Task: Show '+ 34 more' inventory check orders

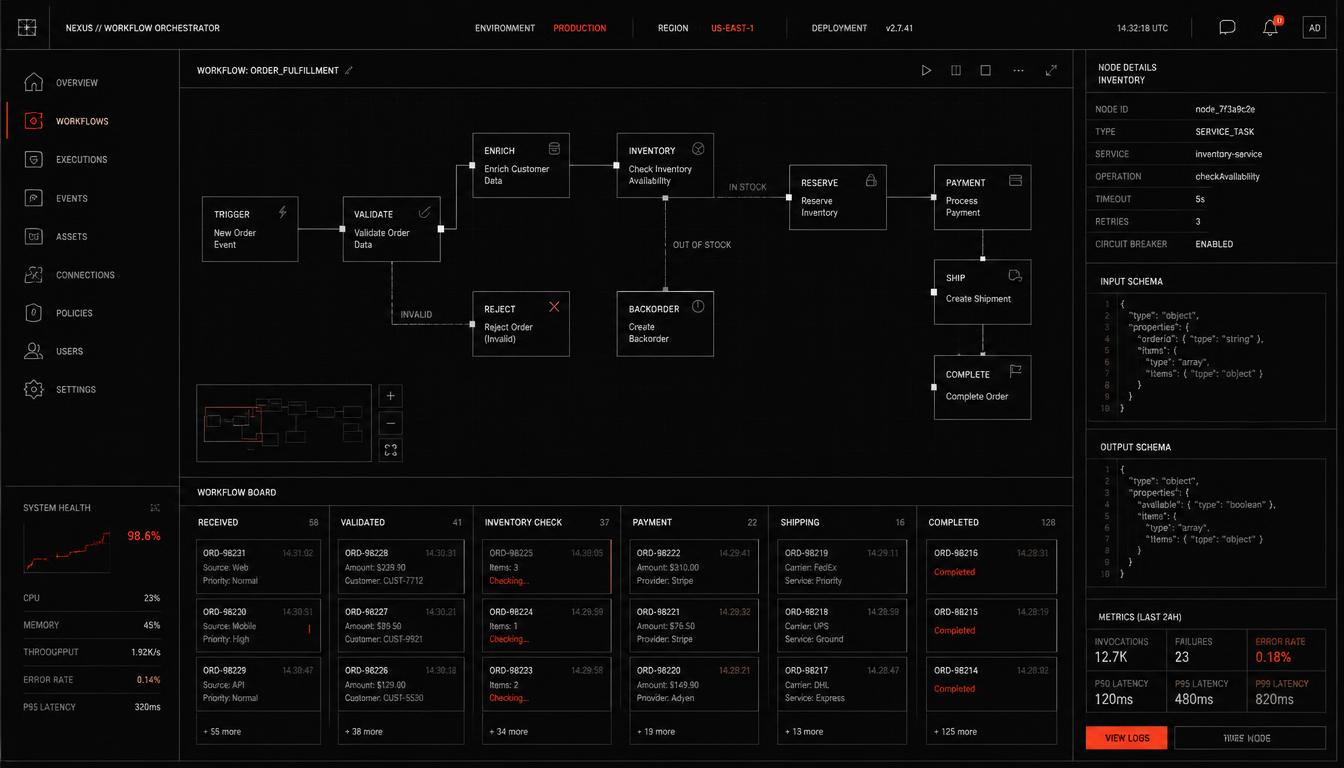Action: pos(509,731)
